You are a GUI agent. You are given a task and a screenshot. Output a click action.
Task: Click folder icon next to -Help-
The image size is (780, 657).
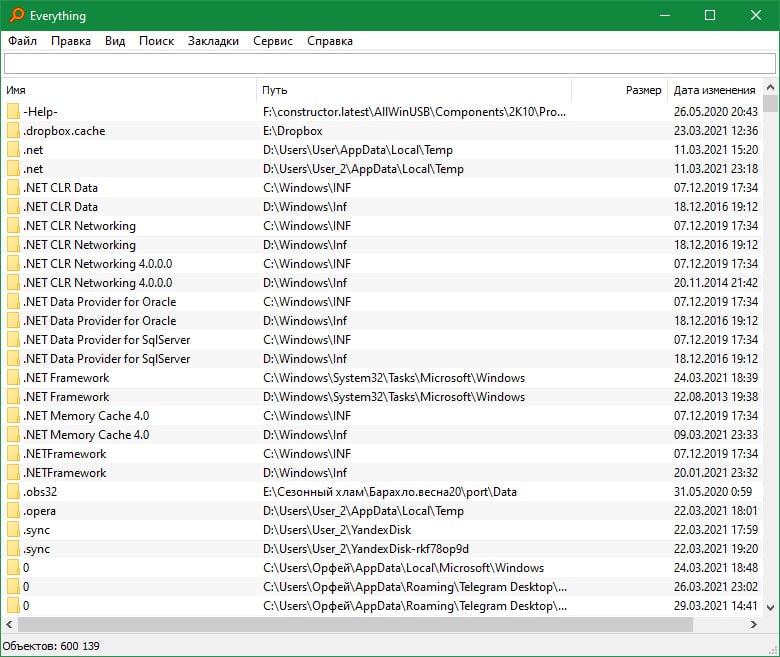(13, 112)
